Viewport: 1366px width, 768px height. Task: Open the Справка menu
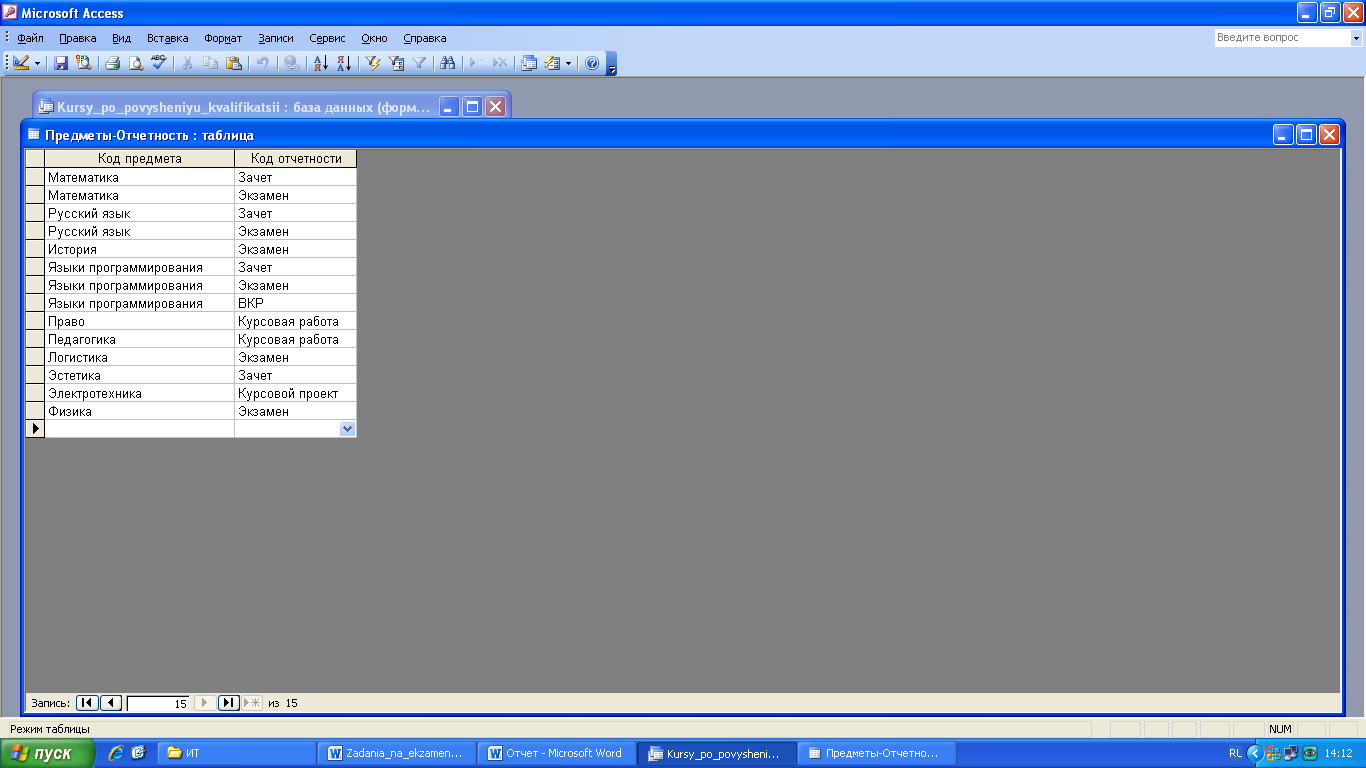[x=425, y=38]
